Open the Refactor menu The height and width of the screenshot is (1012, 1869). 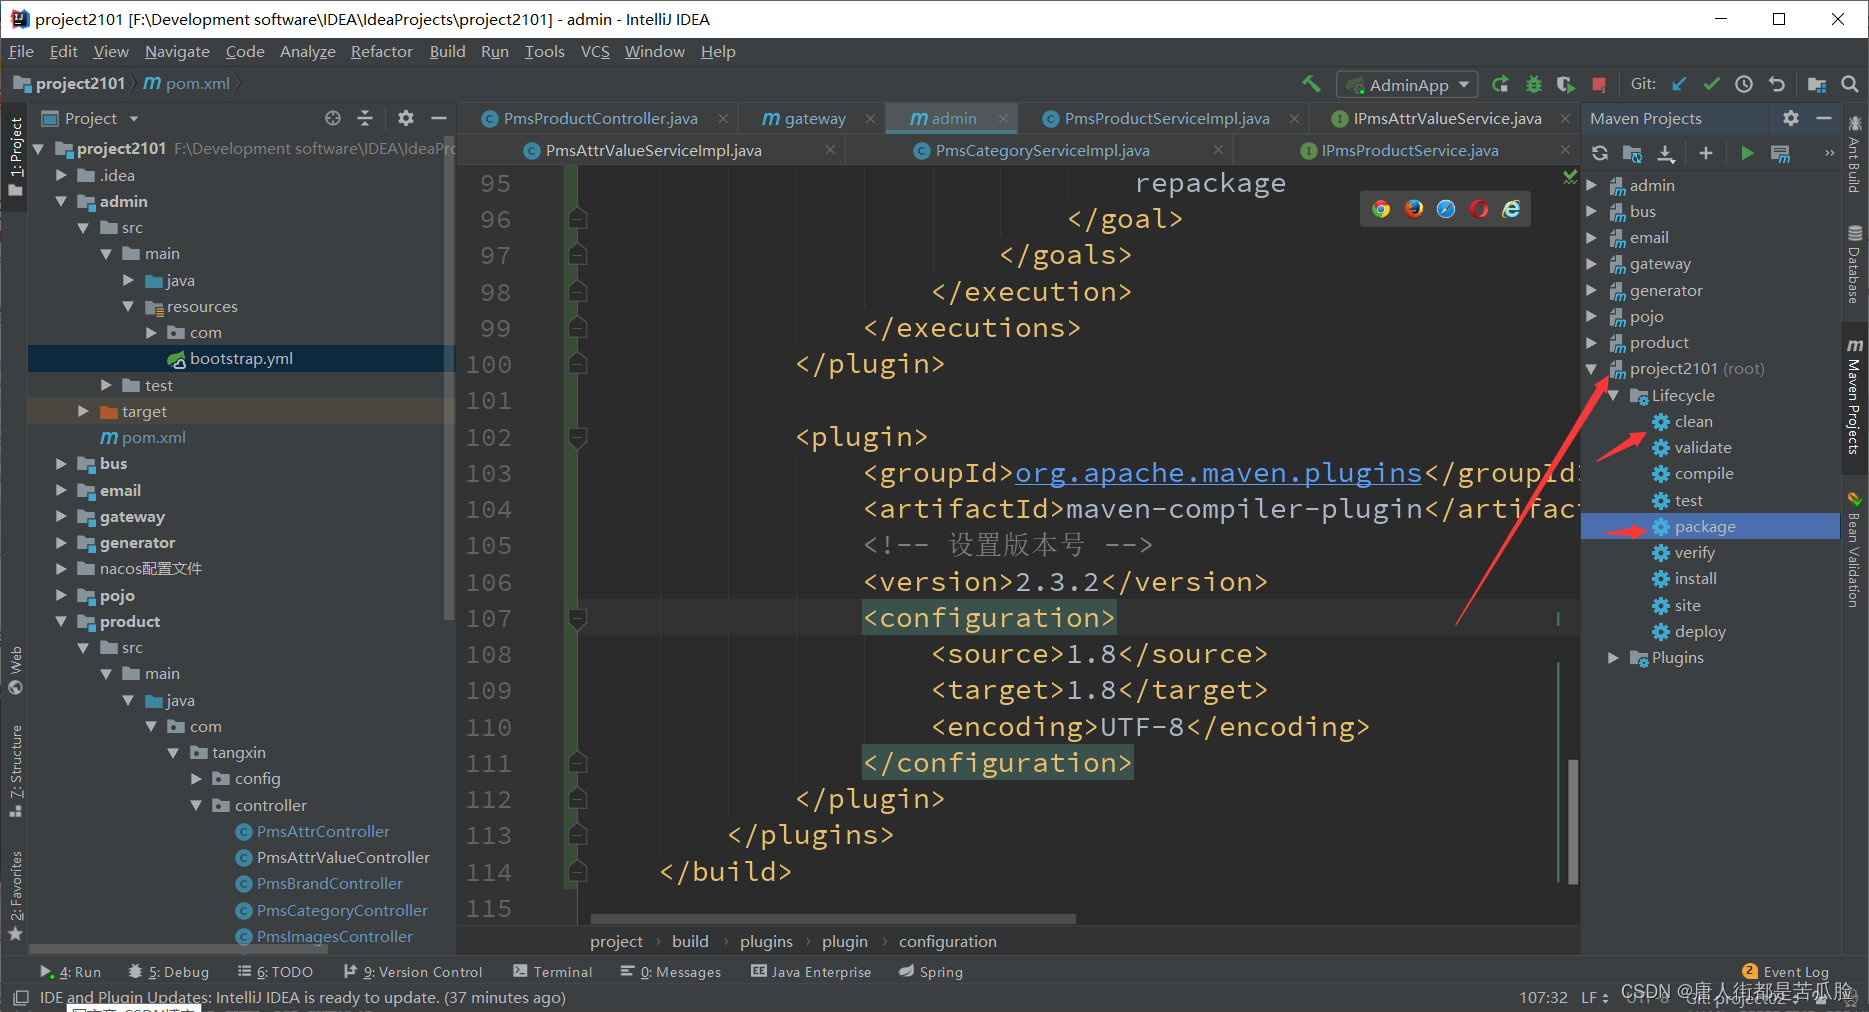click(x=381, y=51)
